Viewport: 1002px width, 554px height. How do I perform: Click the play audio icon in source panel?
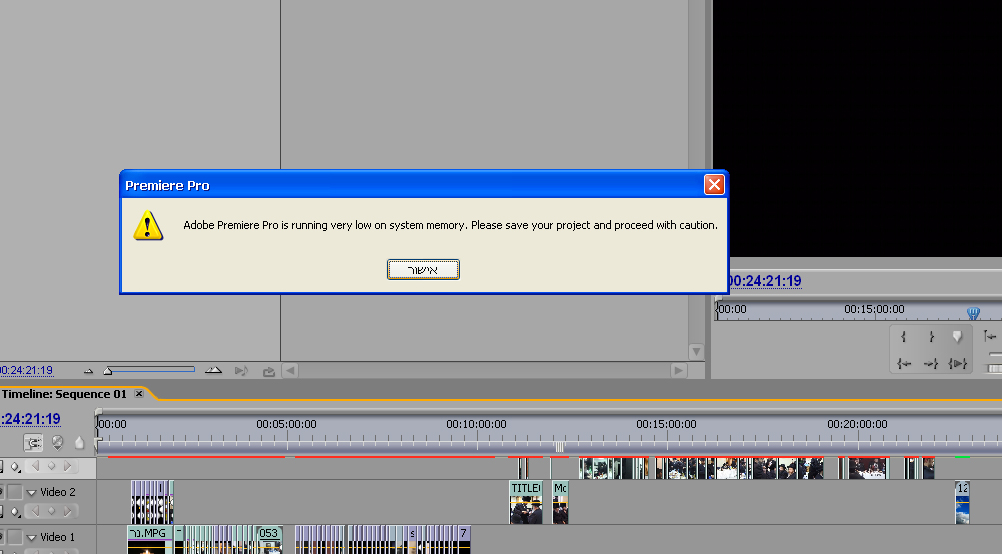click(x=241, y=371)
